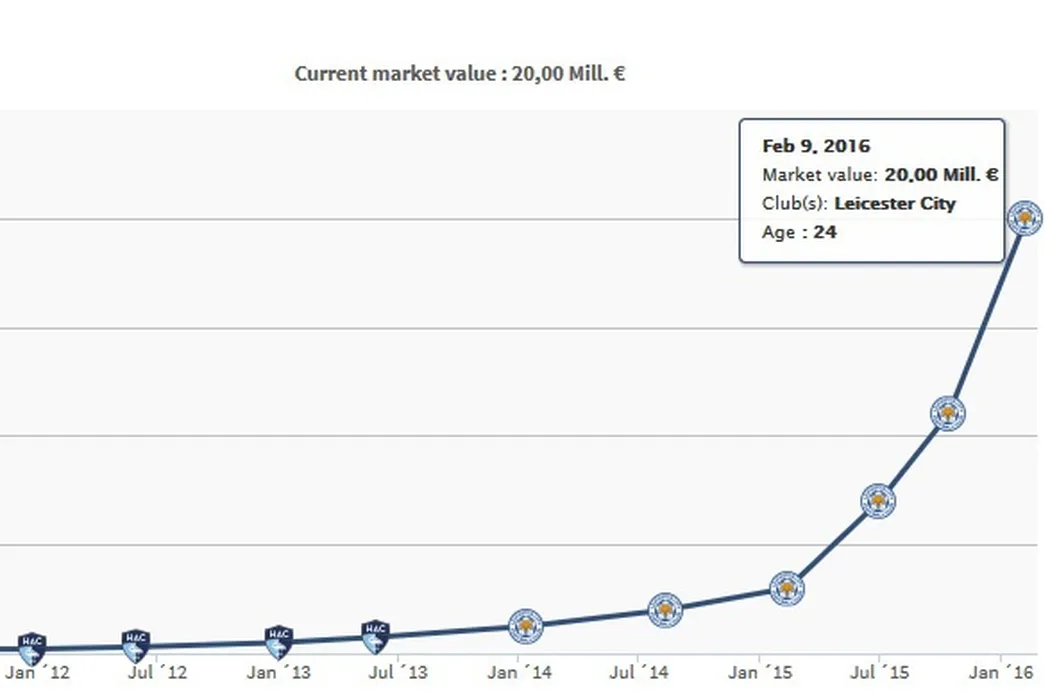The width and height of the screenshot is (1050, 700).
Task: Click the 'Feb 9, 2016' date in the tooltip
Action: 816,146
